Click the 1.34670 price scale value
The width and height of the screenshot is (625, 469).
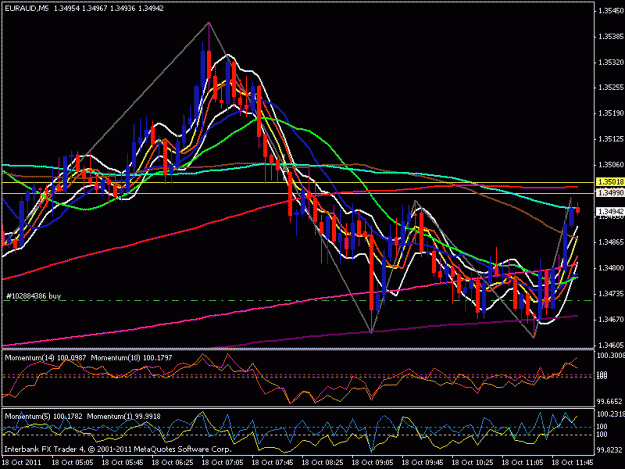point(611,320)
